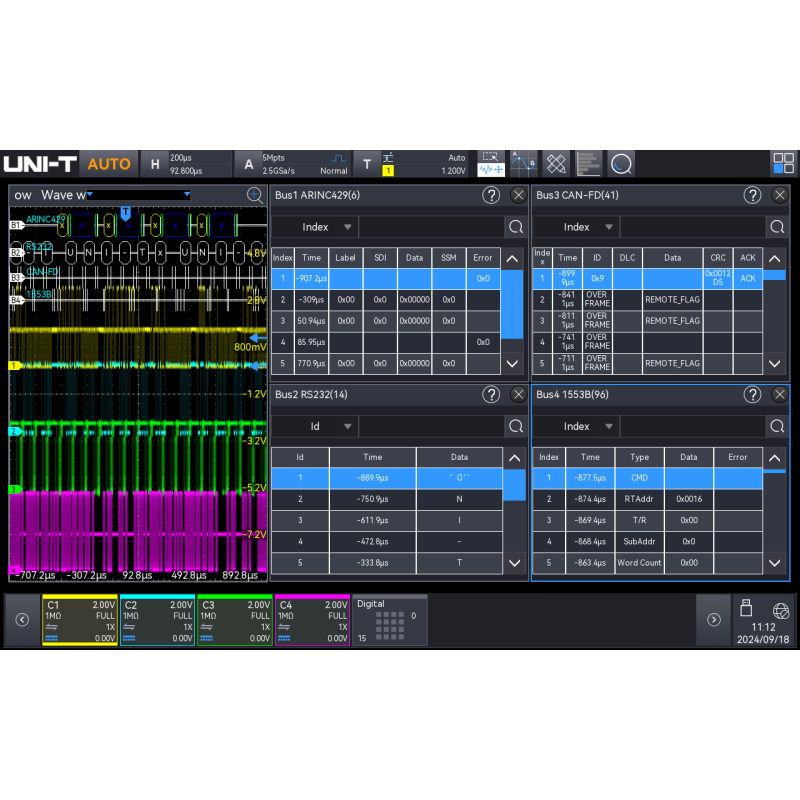Click the CRC column header in Bus3
This screenshot has height=800, width=800.
(718, 258)
